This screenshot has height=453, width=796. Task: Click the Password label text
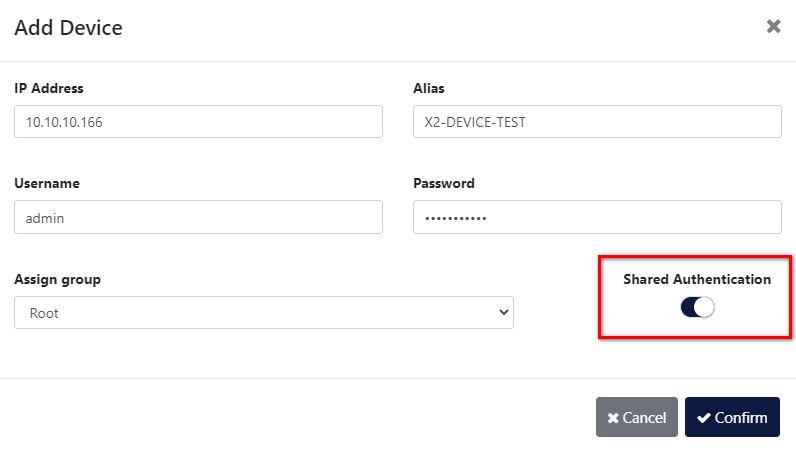[444, 183]
